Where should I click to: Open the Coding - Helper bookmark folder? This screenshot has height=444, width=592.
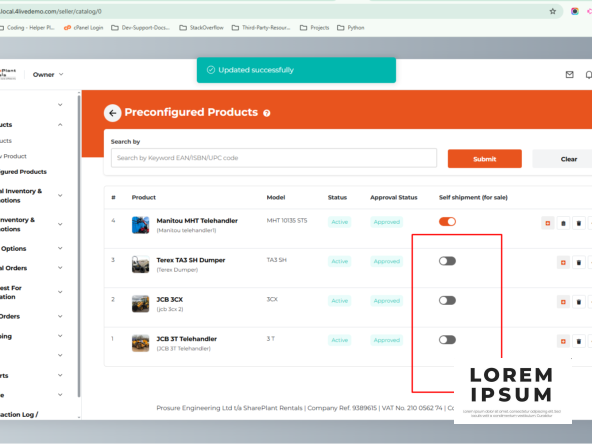pyautogui.click(x=27, y=28)
